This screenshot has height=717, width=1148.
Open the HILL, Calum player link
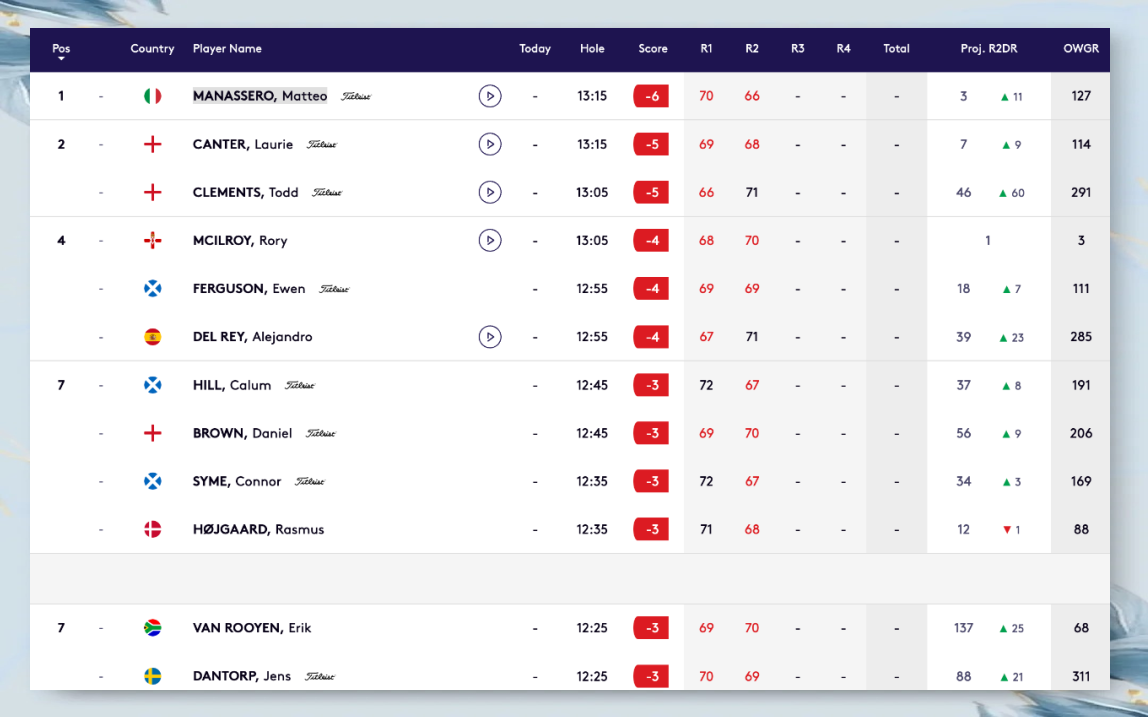click(232, 385)
